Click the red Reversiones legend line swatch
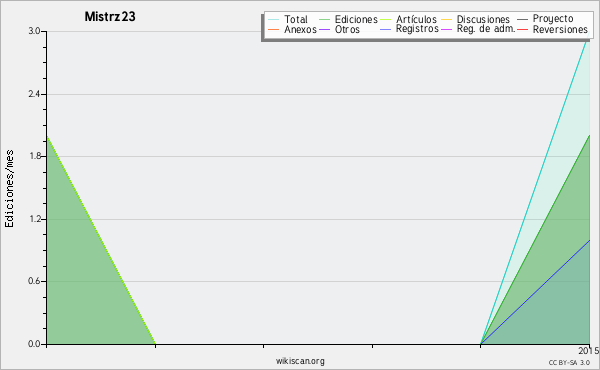 point(522,29)
